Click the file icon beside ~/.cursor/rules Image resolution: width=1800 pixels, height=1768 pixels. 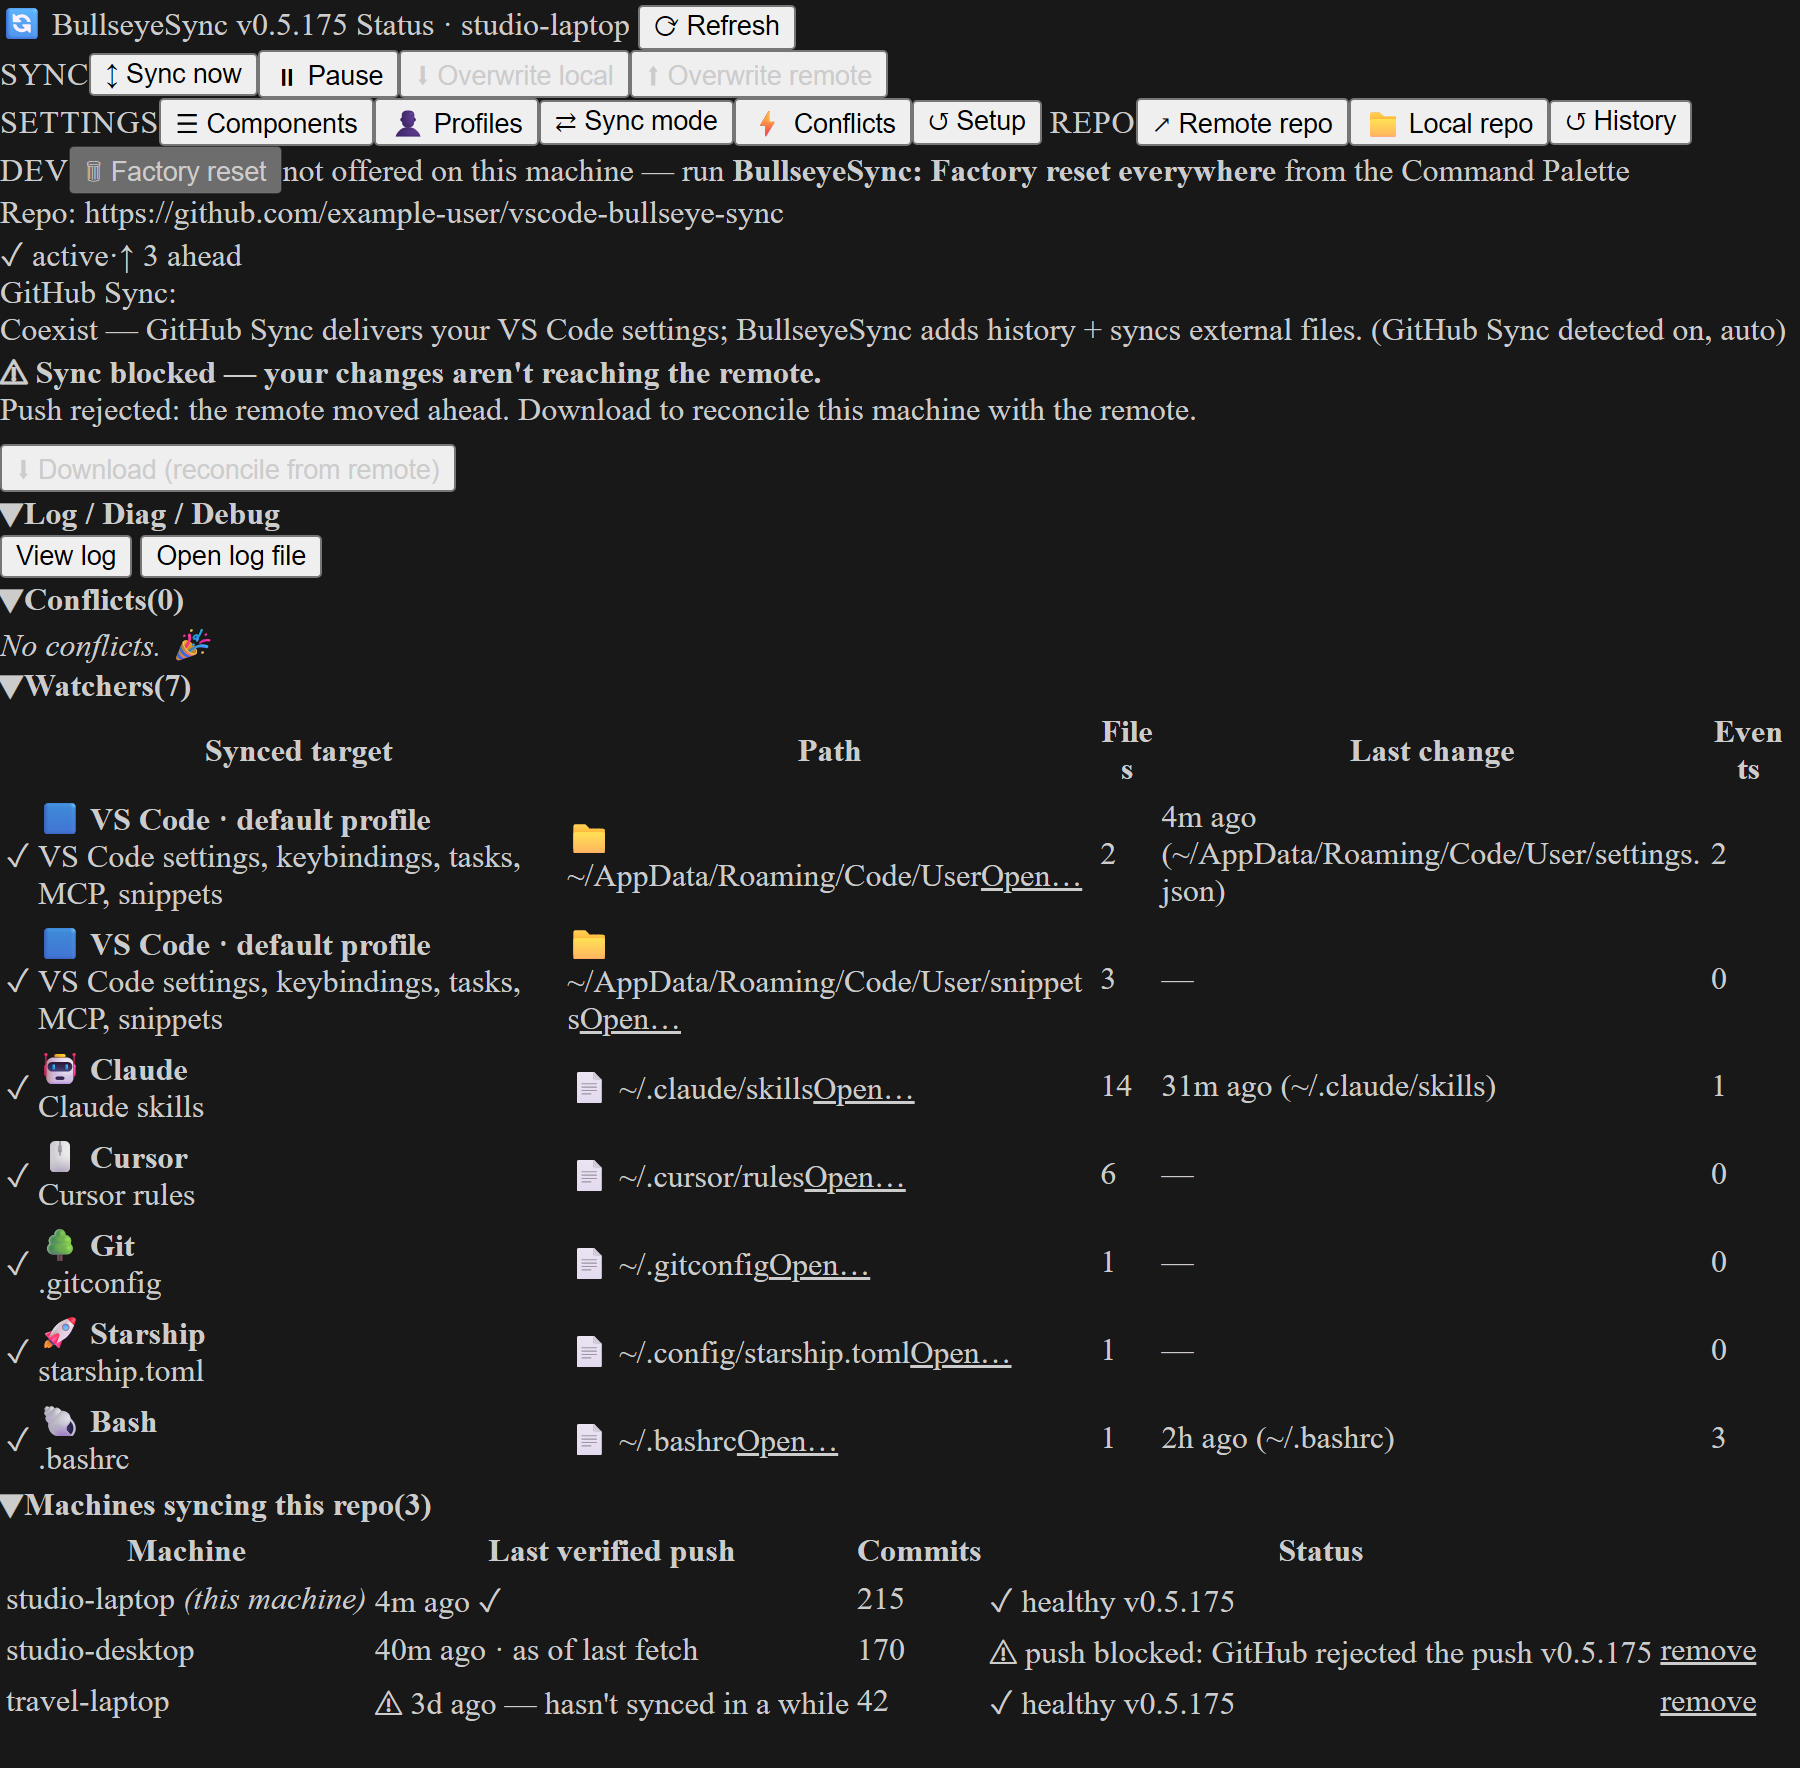pos(590,1175)
